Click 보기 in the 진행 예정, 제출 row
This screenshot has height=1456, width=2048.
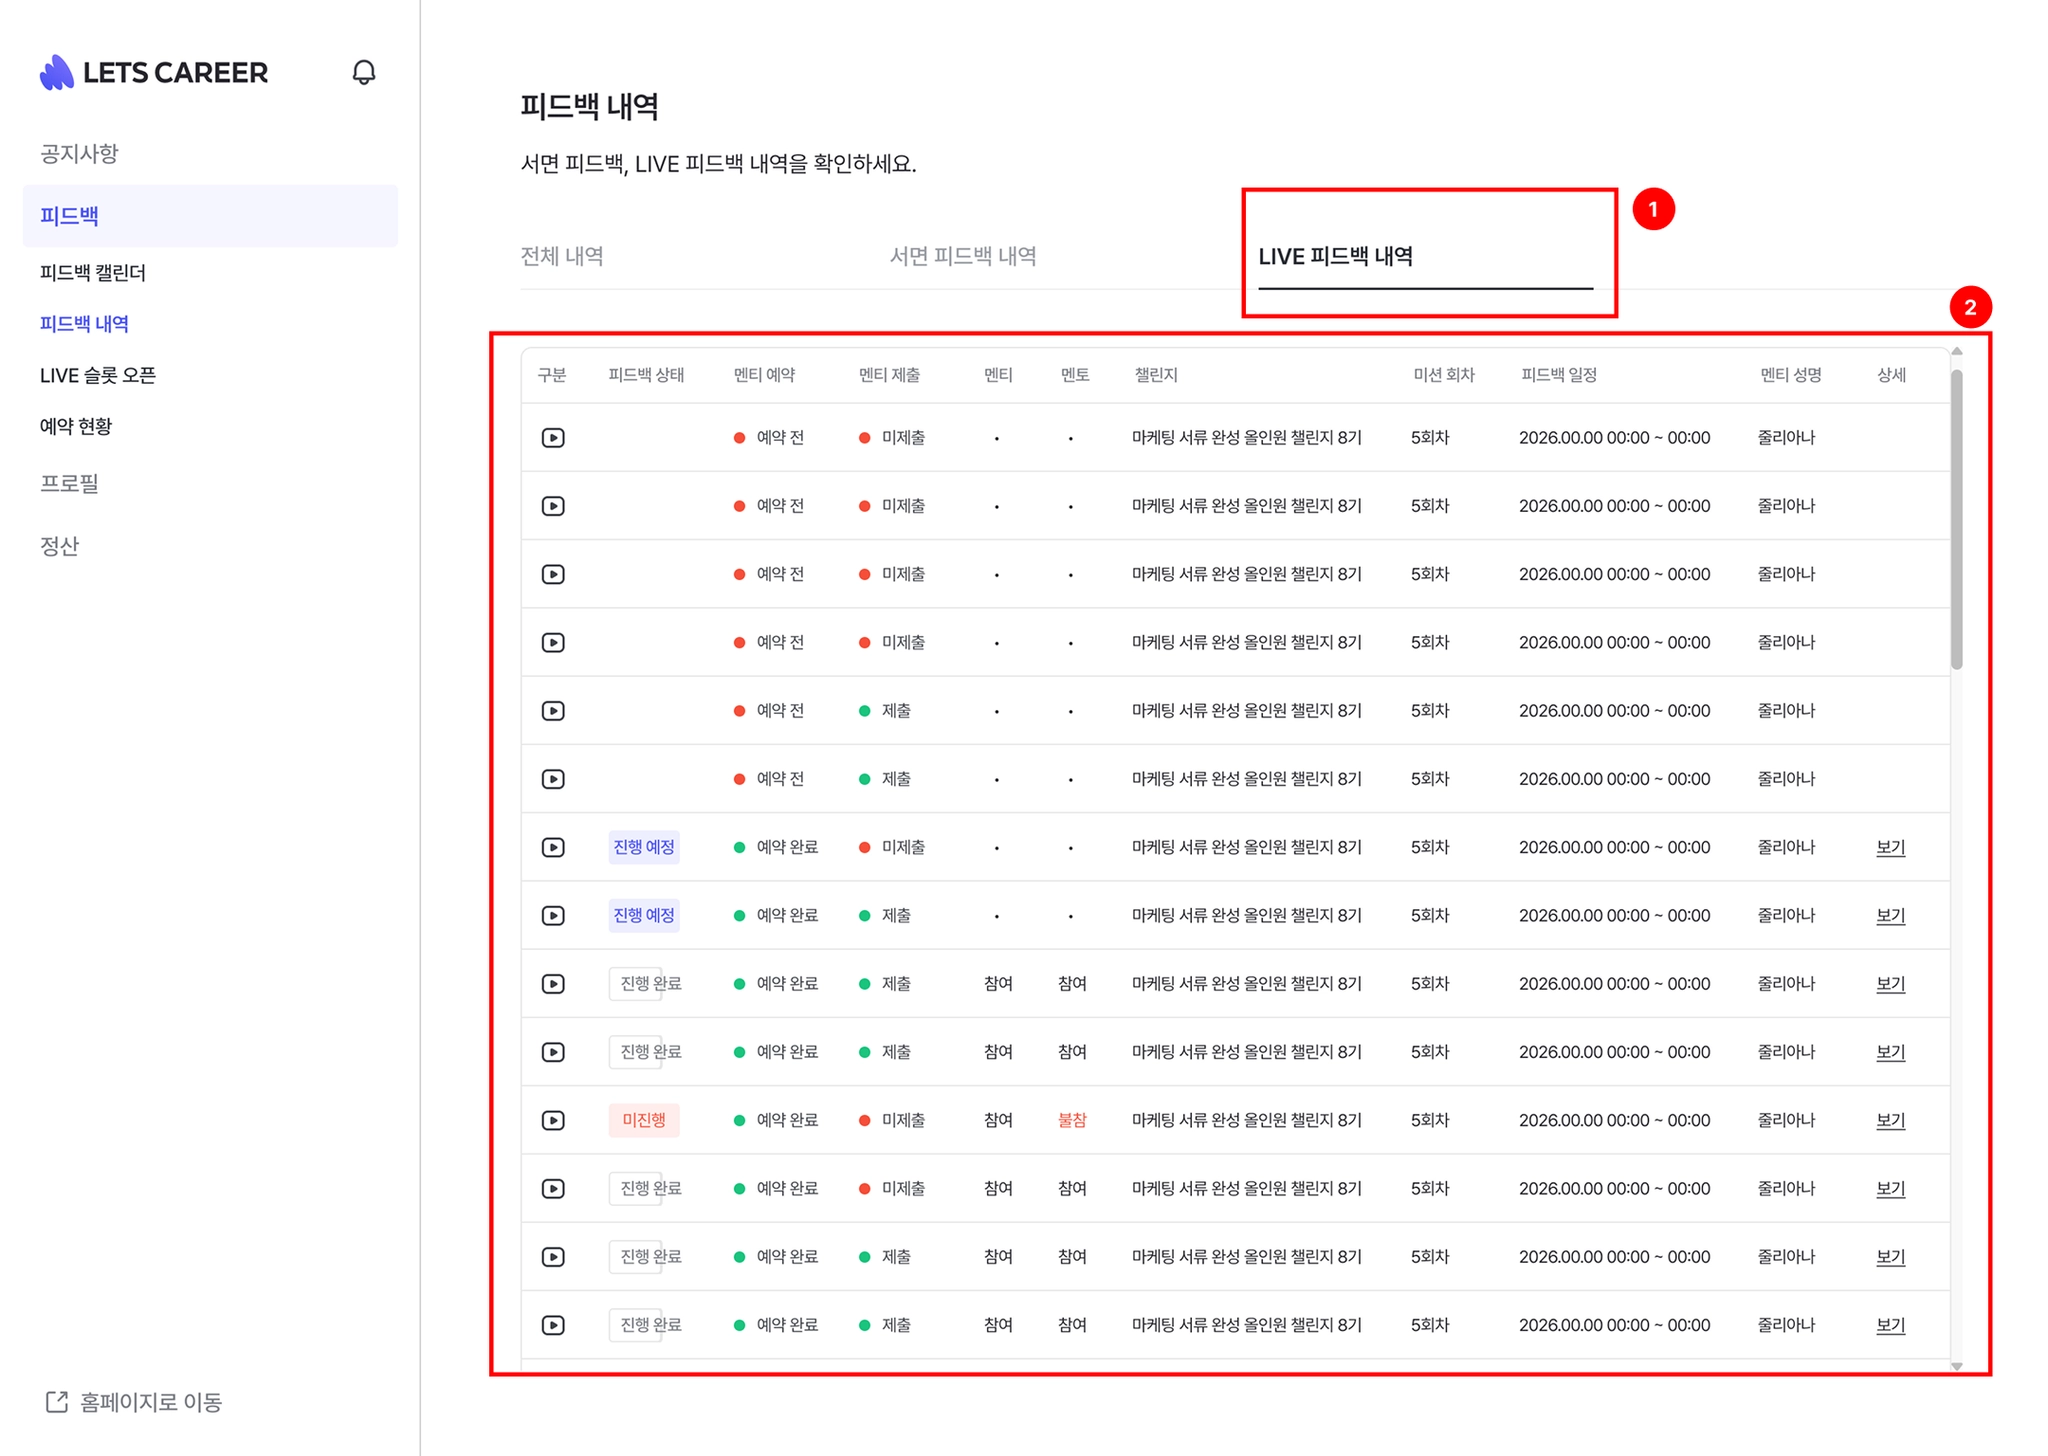coord(1891,915)
